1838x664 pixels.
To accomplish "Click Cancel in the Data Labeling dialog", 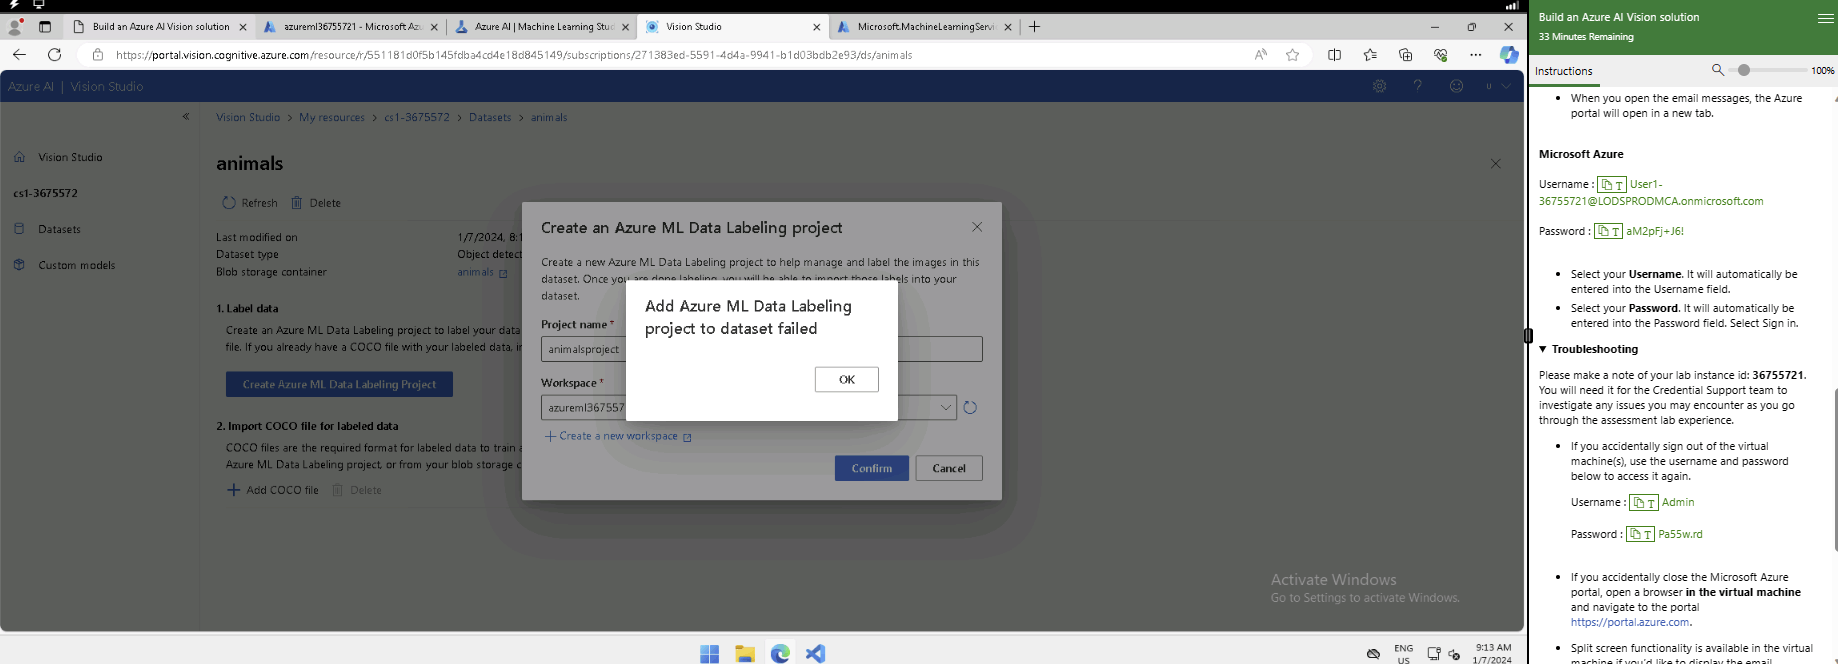I will (x=949, y=468).
